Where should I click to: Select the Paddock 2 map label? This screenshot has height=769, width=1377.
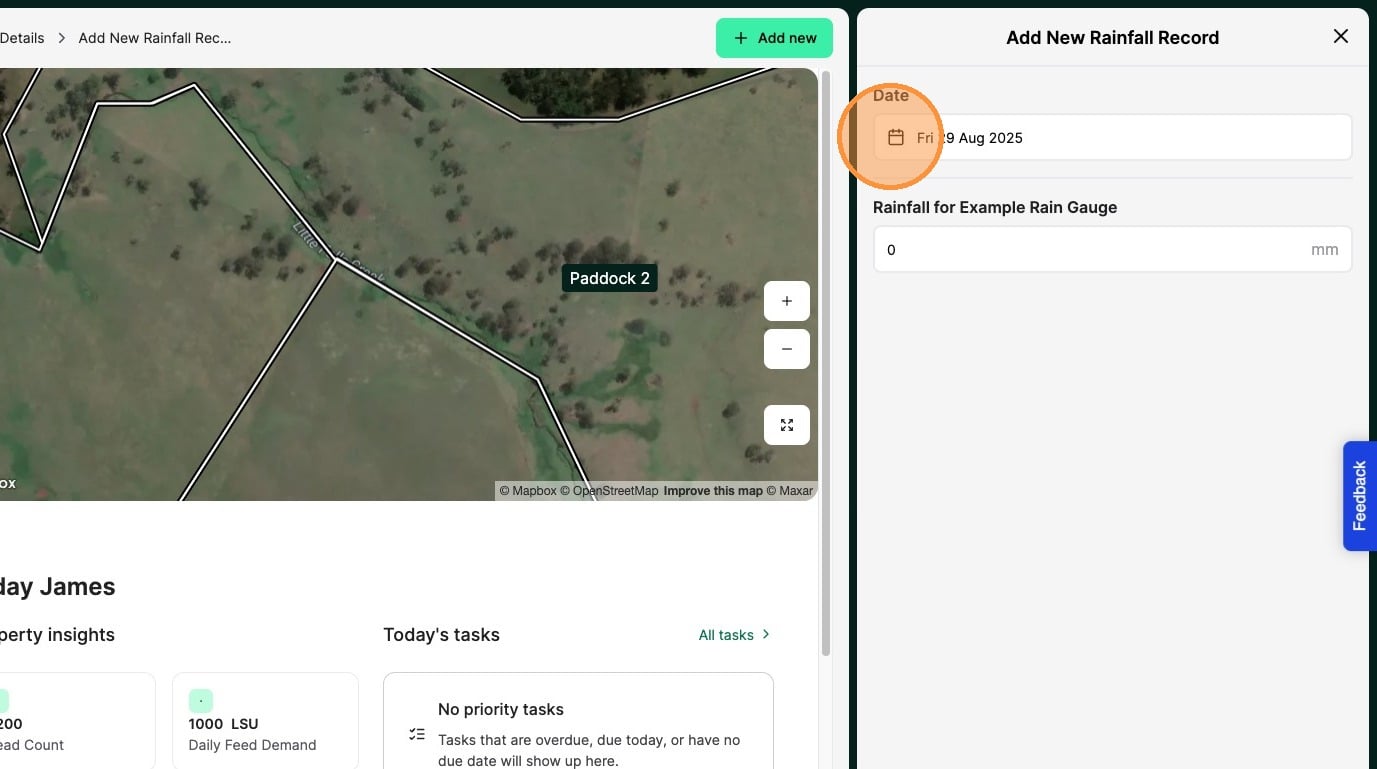click(x=610, y=278)
